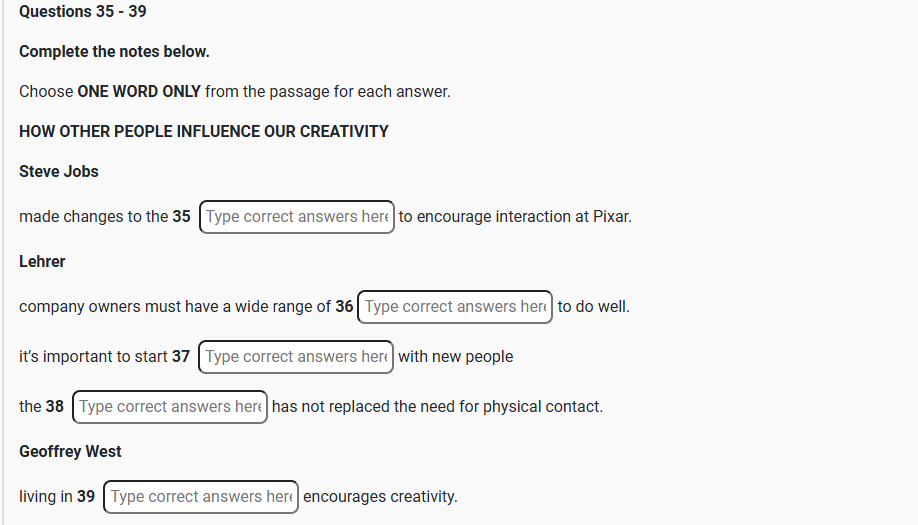
Task: Click the answer field for question 36
Action: point(455,307)
